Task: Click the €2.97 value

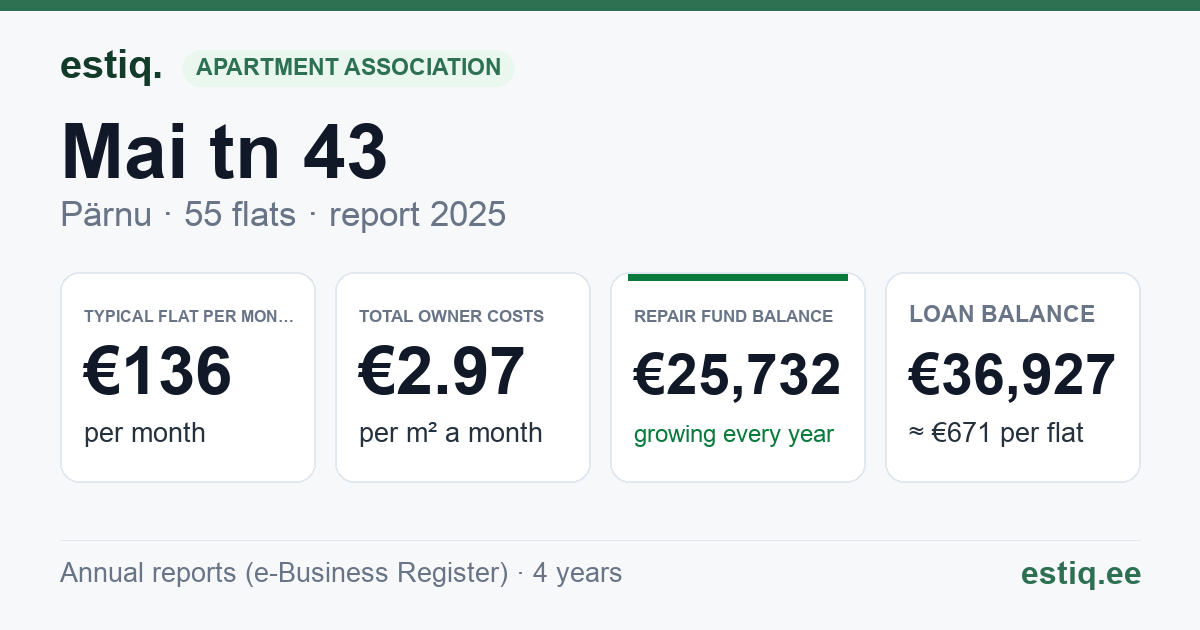Action: pyautogui.click(x=442, y=372)
